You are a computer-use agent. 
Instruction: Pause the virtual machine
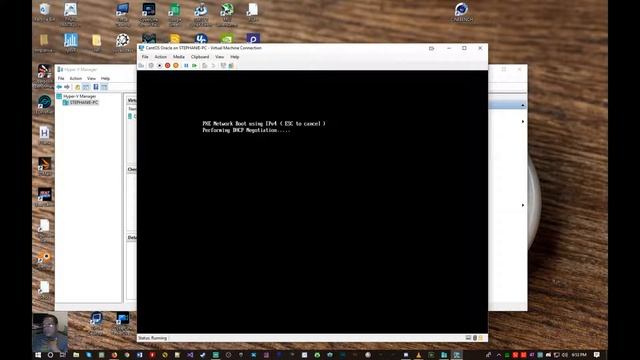coord(186,65)
